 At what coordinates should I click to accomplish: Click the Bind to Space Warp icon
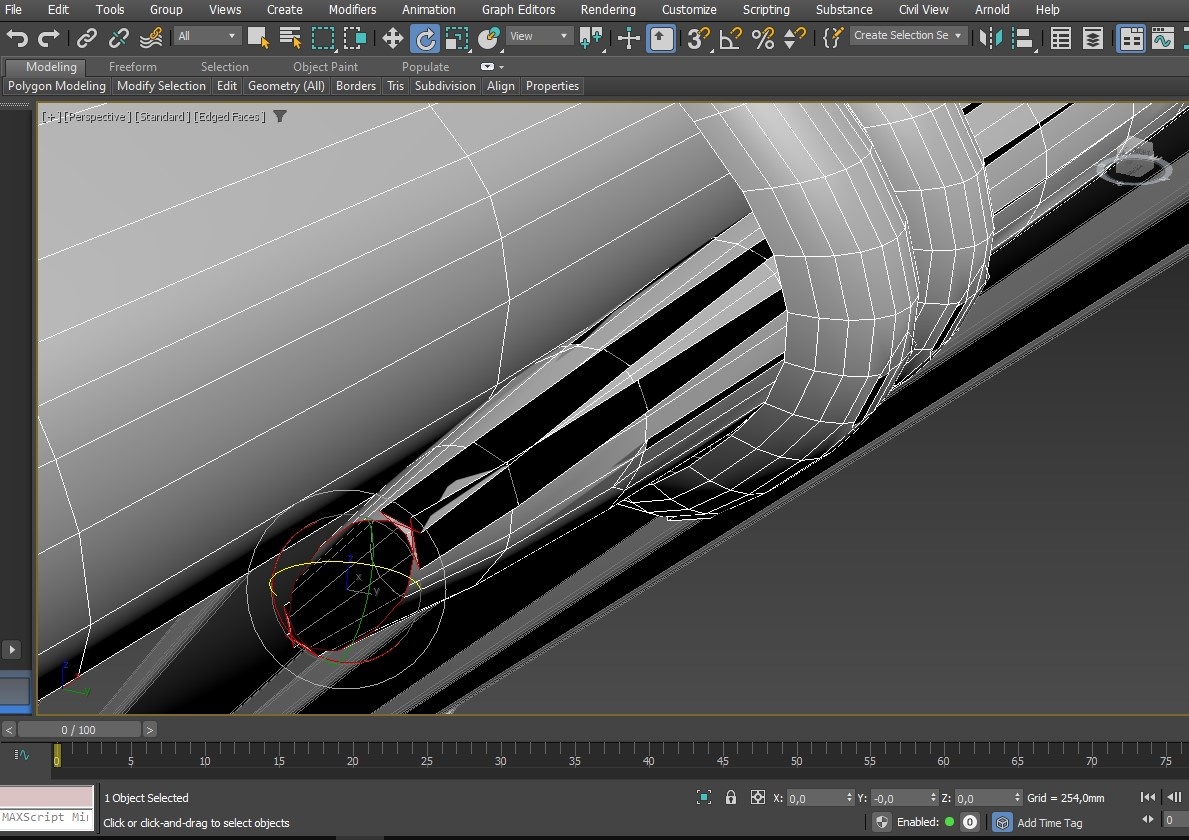coord(151,39)
